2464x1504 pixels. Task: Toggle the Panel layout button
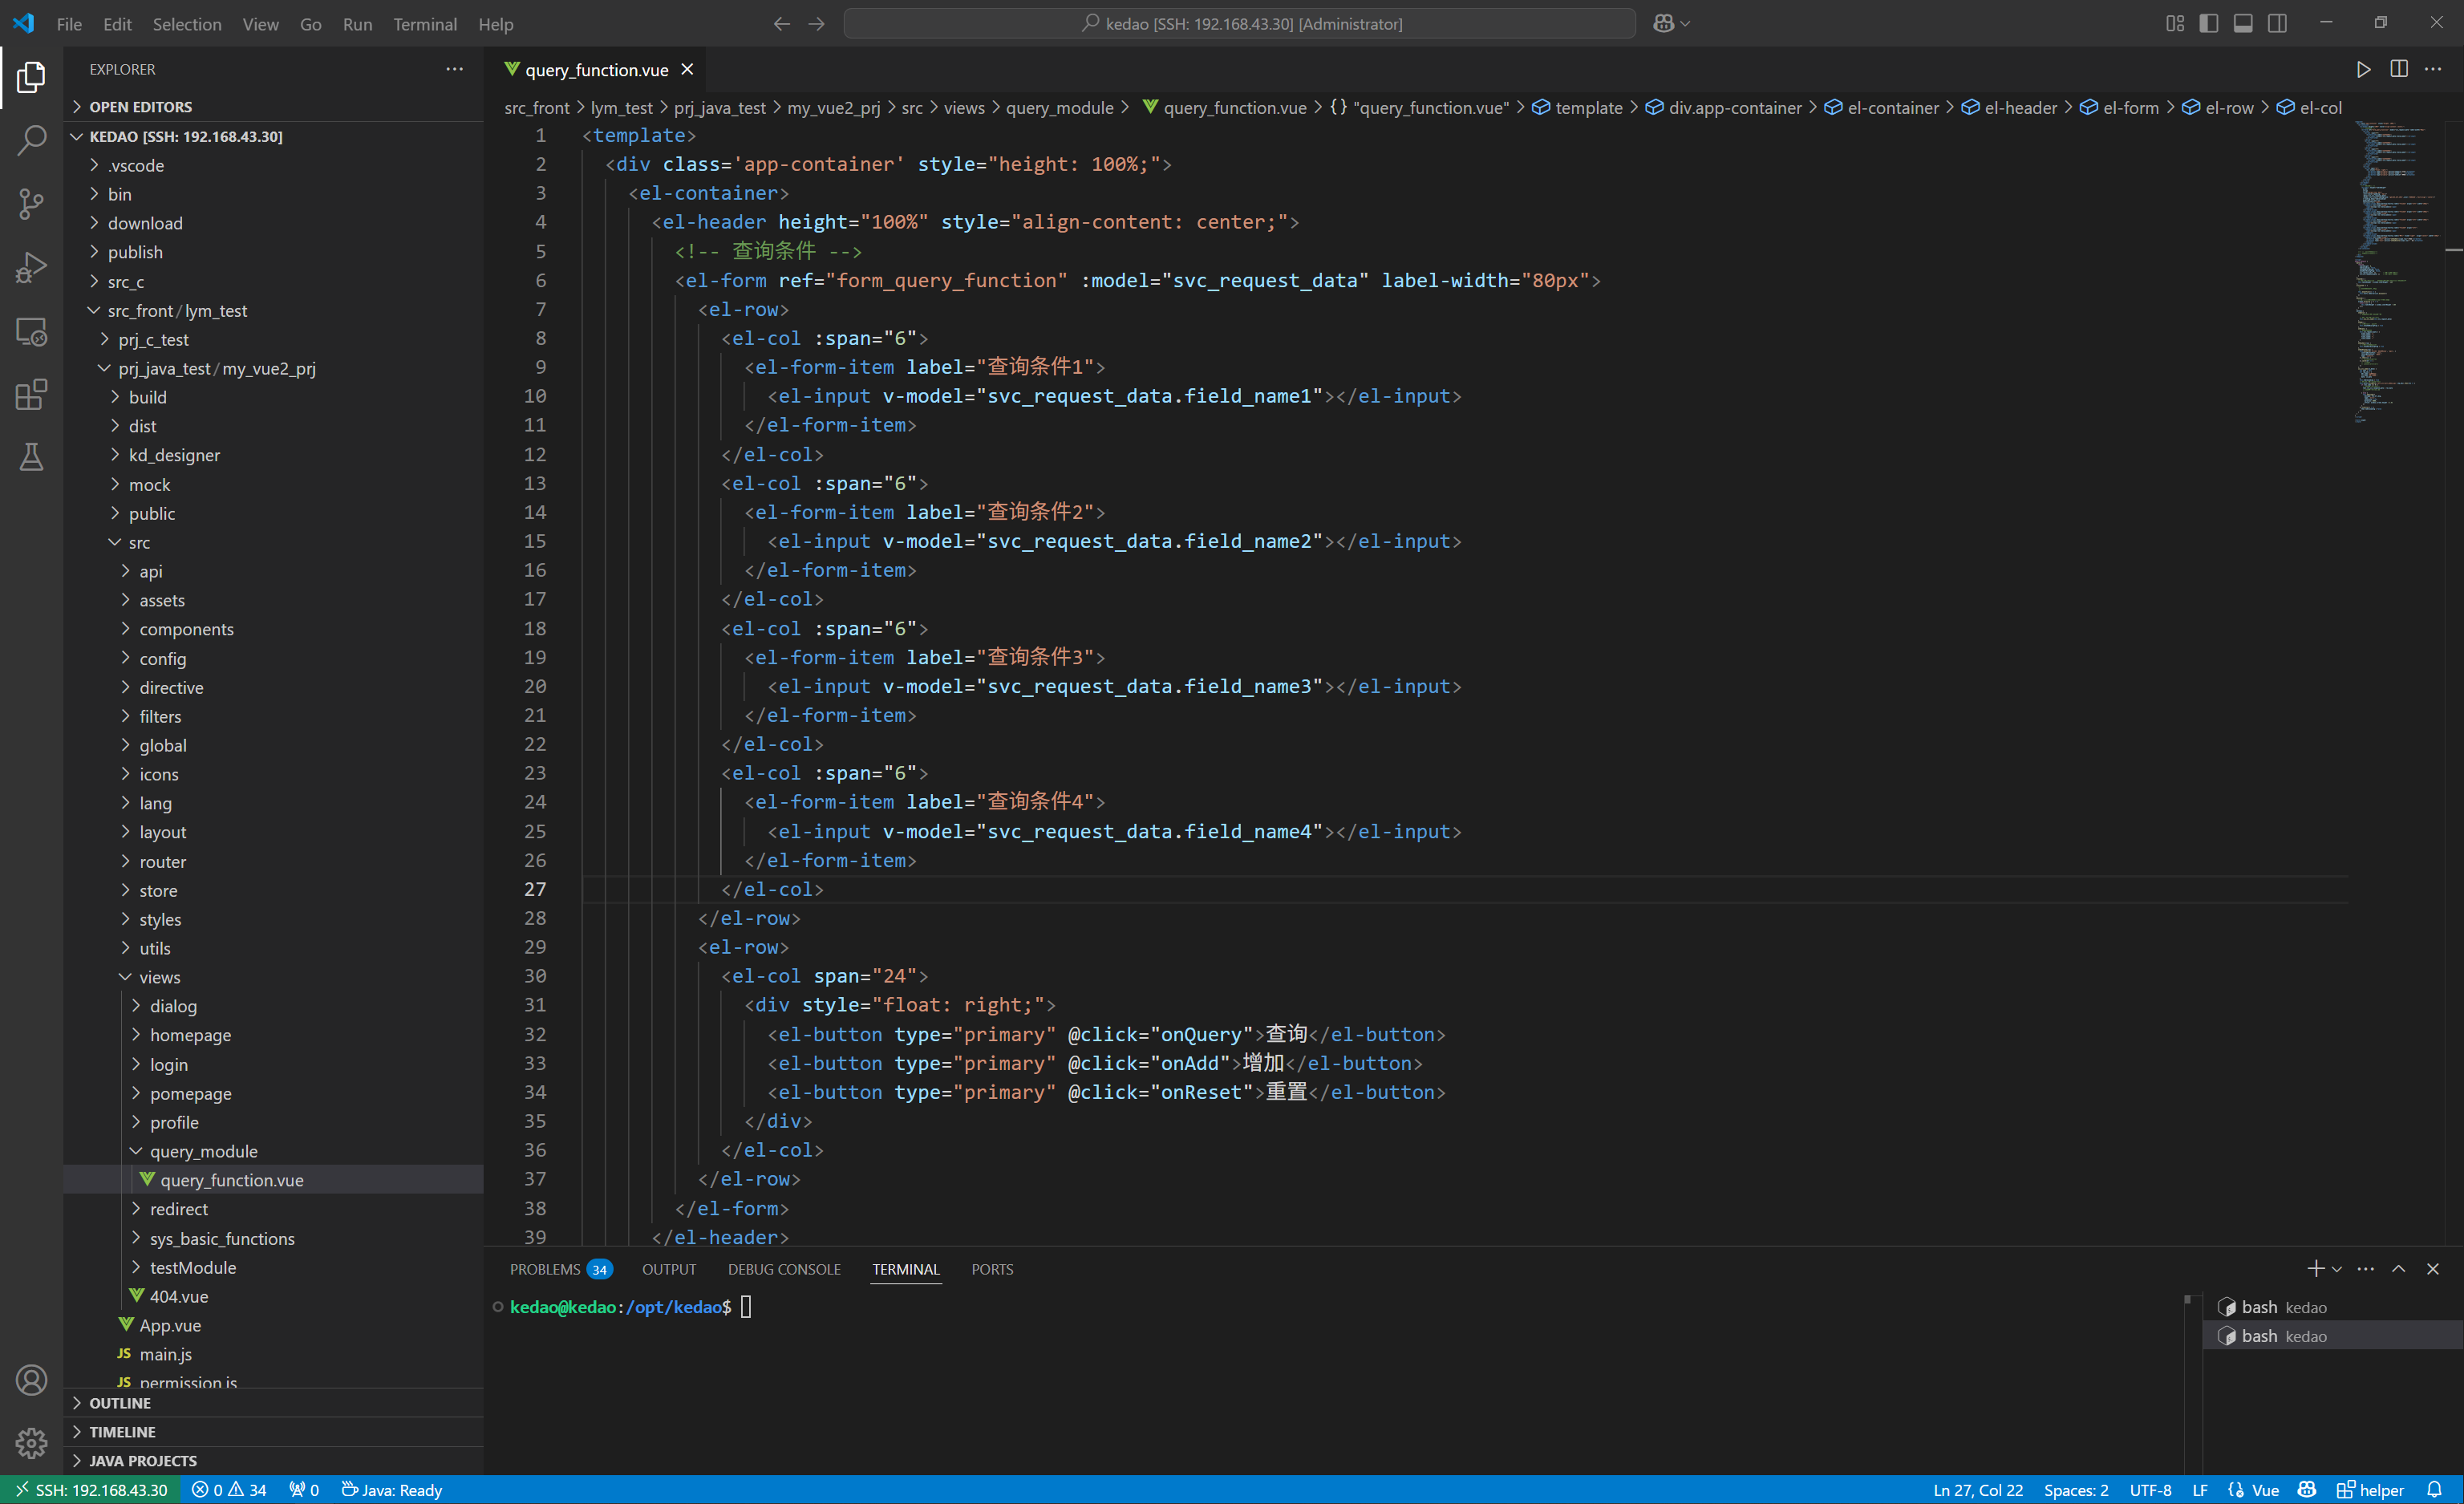coord(2243,23)
